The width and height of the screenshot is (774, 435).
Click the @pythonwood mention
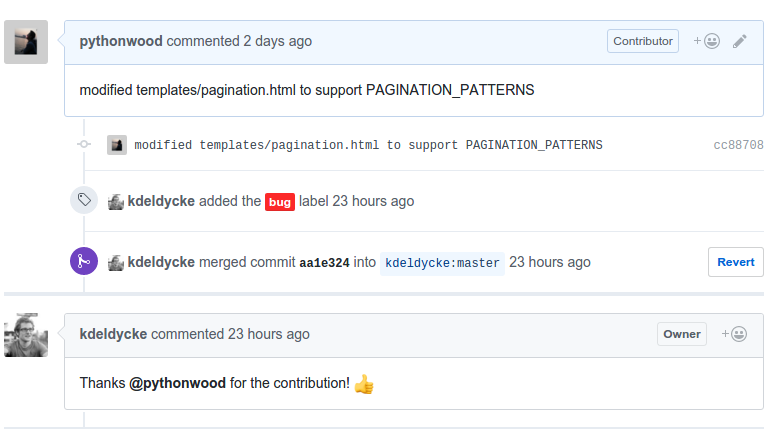pos(177,383)
